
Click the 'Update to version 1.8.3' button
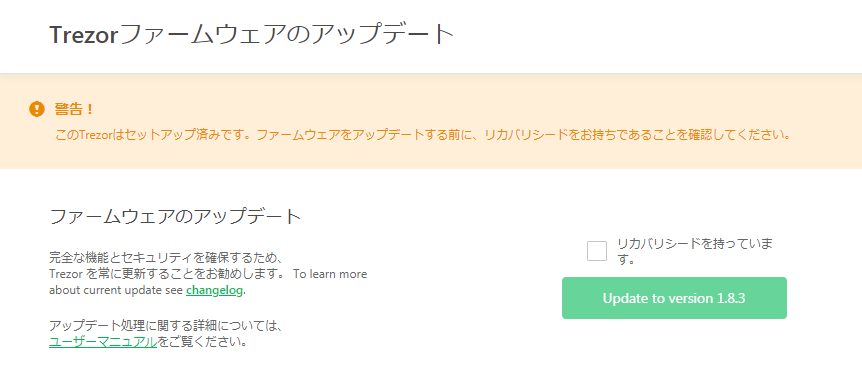(x=674, y=298)
